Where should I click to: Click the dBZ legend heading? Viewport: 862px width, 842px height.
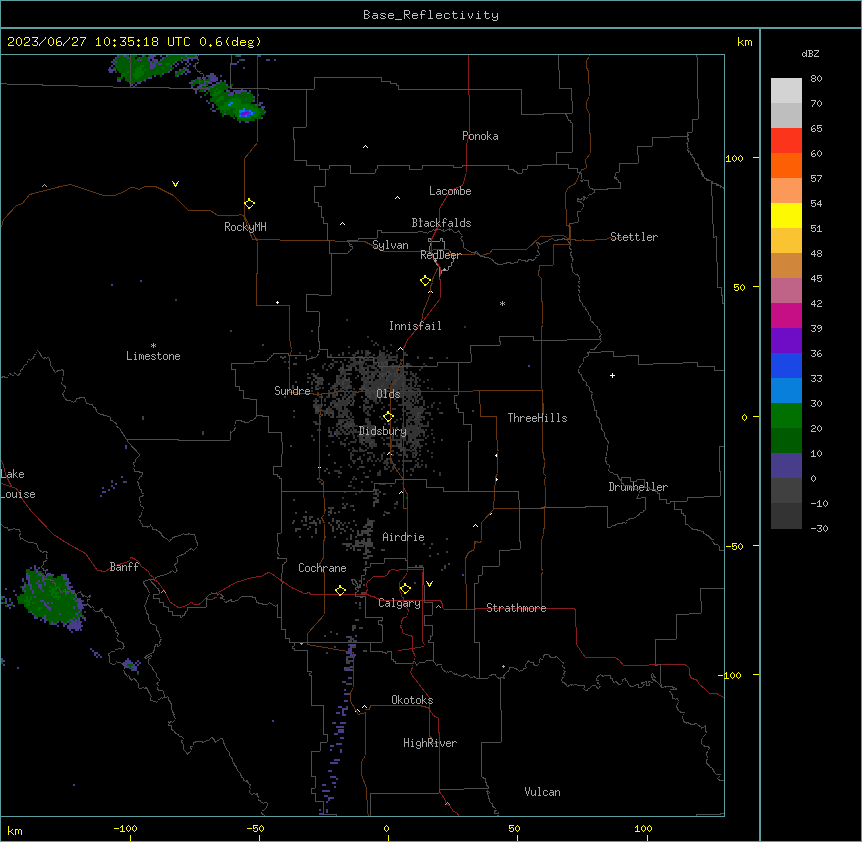click(810, 53)
